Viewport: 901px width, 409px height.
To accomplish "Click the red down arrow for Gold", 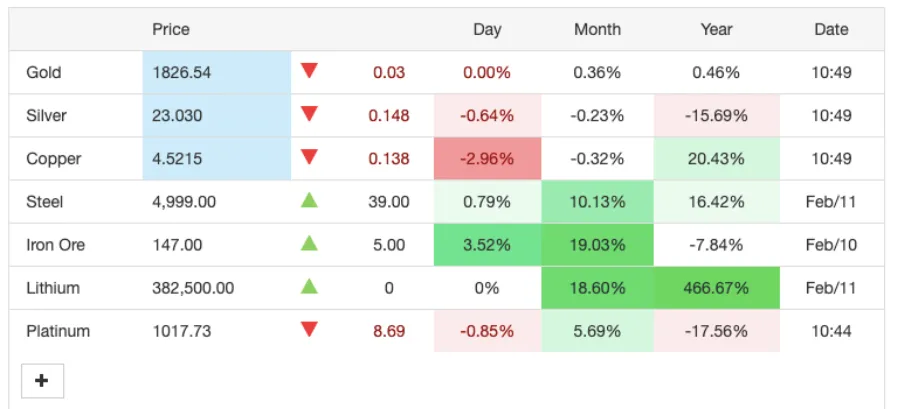I will tap(309, 71).
